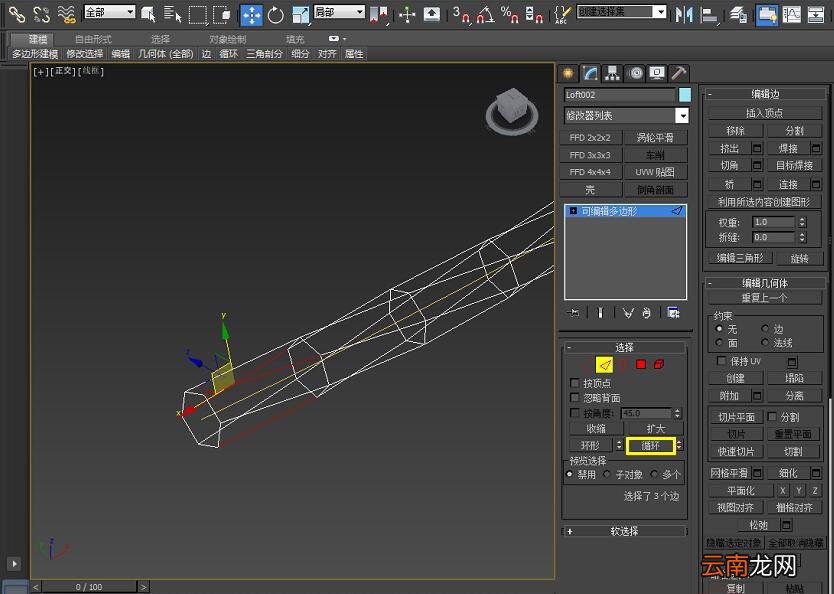Click the Loft002 object color swatch
Screen dimensions: 834x594
[685, 95]
